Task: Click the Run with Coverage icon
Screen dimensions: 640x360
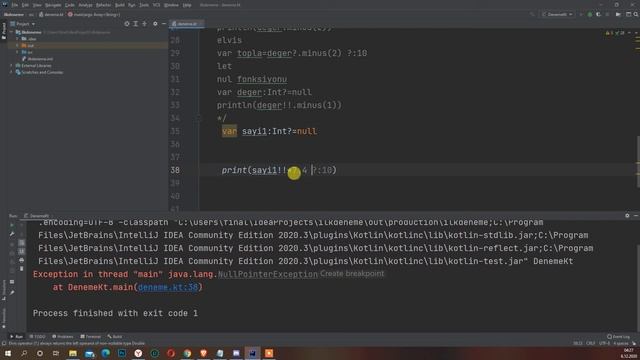Action: click(x=598, y=14)
